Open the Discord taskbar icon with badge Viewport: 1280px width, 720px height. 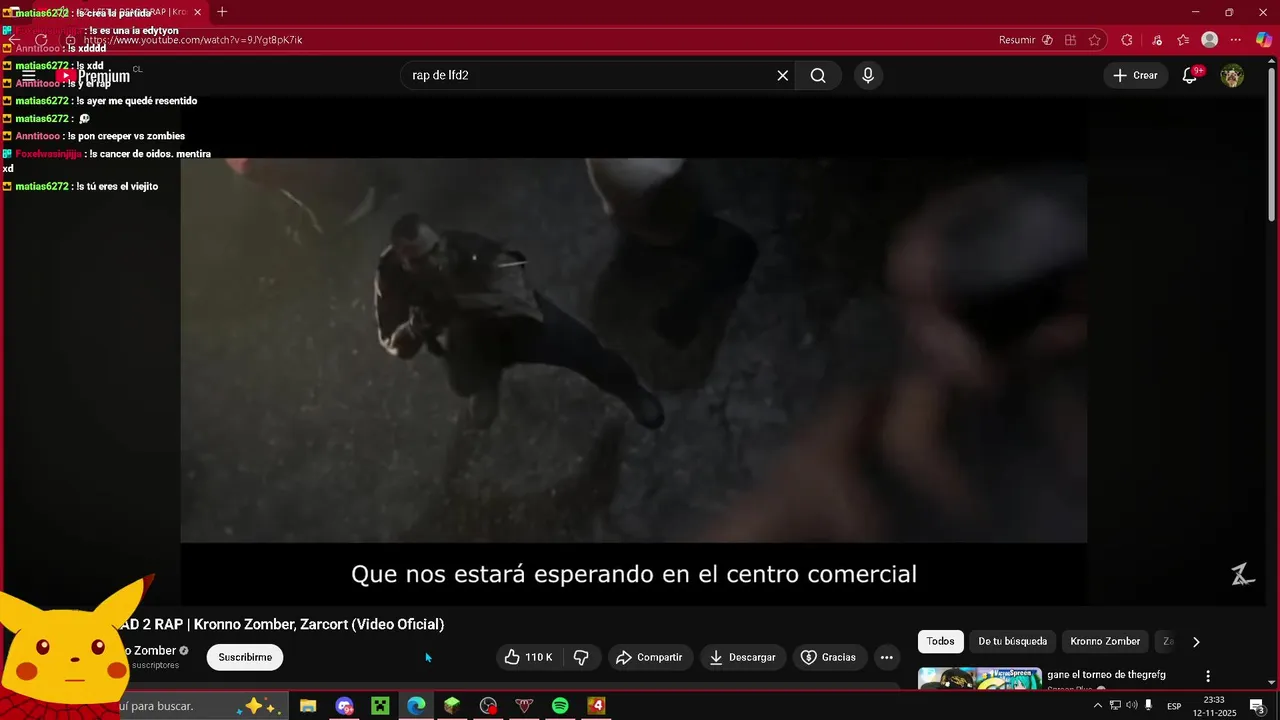(345, 706)
